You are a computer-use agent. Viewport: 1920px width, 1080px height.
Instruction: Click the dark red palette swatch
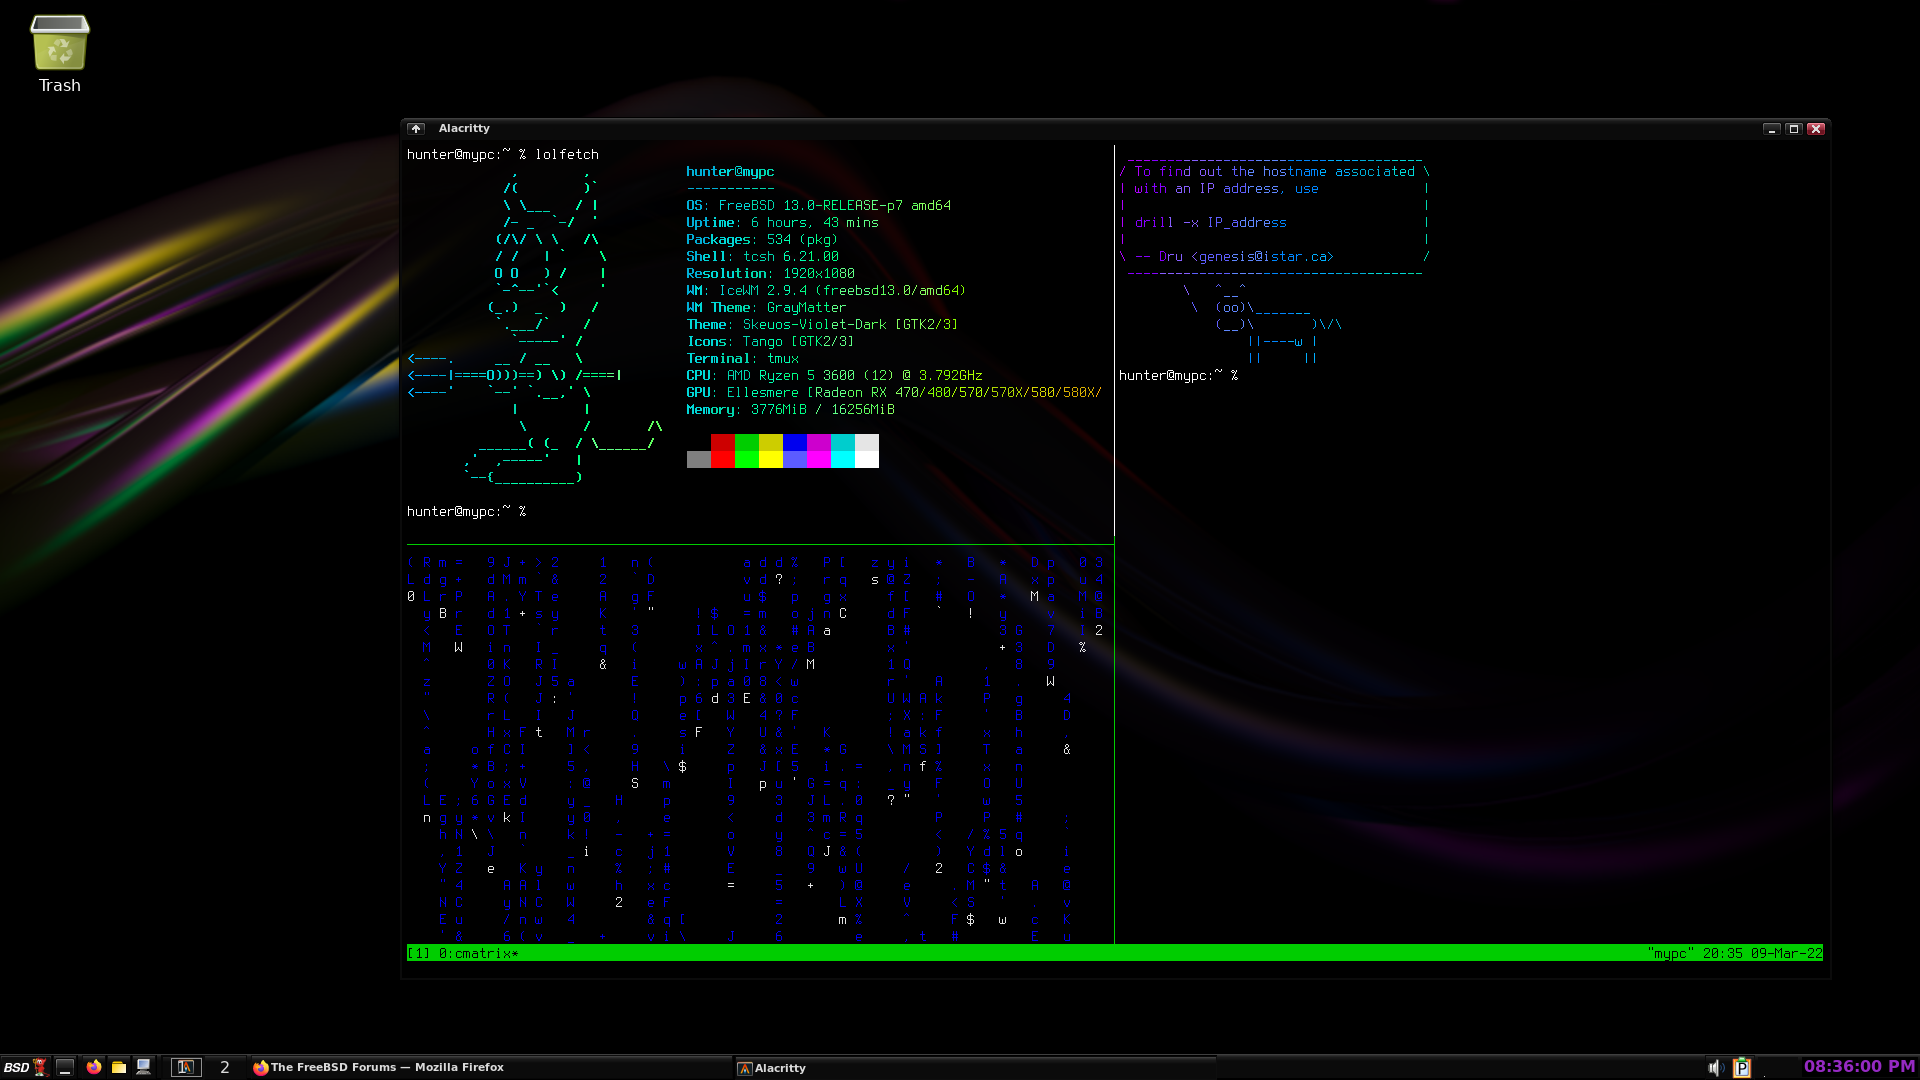pyautogui.click(x=723, y=442)
